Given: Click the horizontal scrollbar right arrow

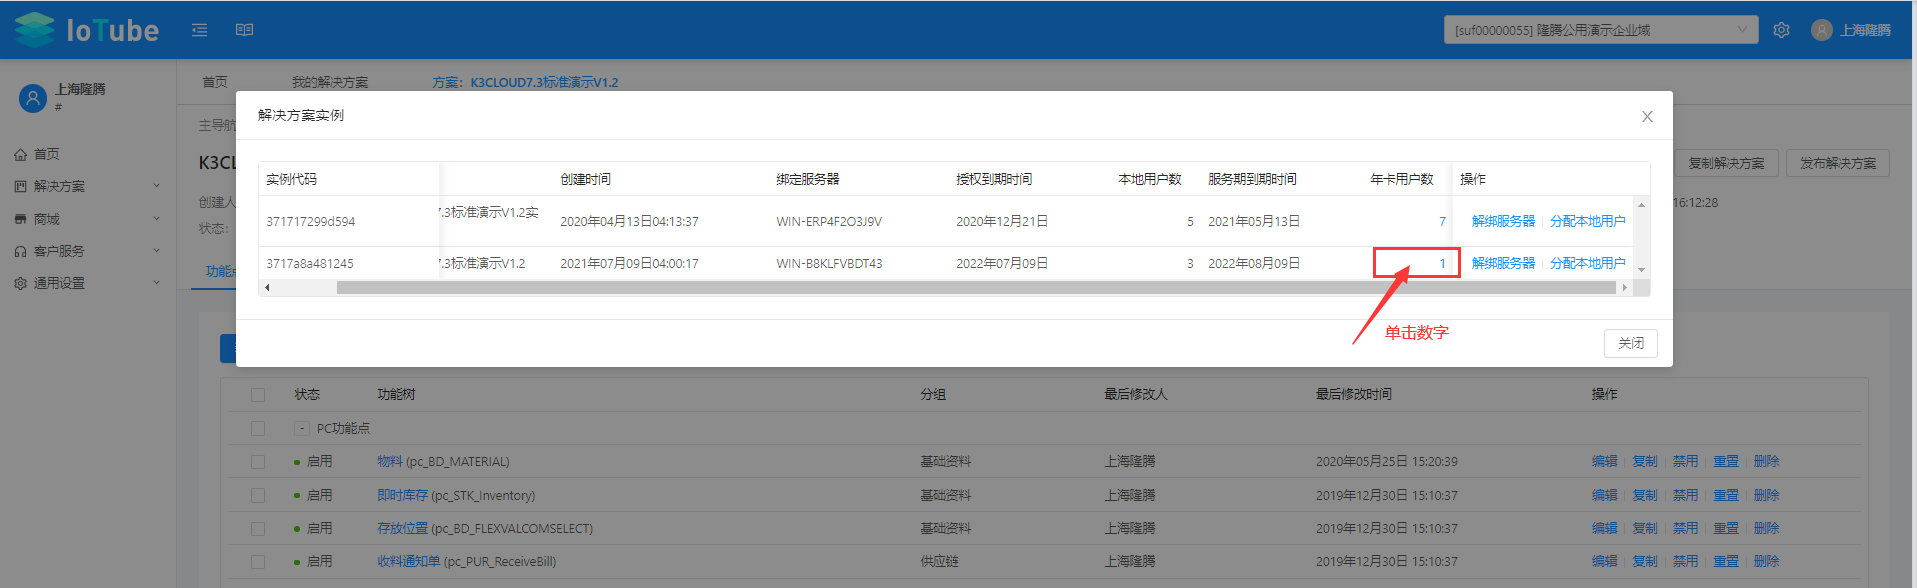Looking at the screenshot, I should [1624, 288].
